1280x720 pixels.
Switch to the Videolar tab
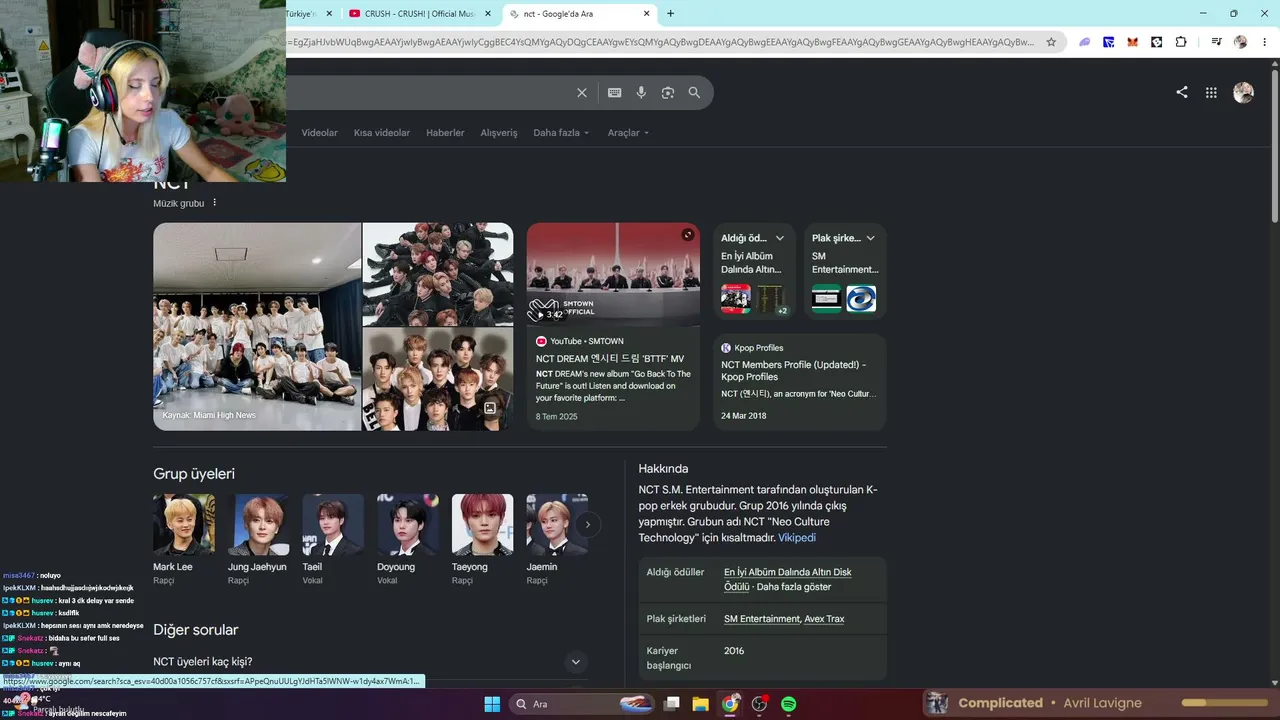(x=320, y=133)
